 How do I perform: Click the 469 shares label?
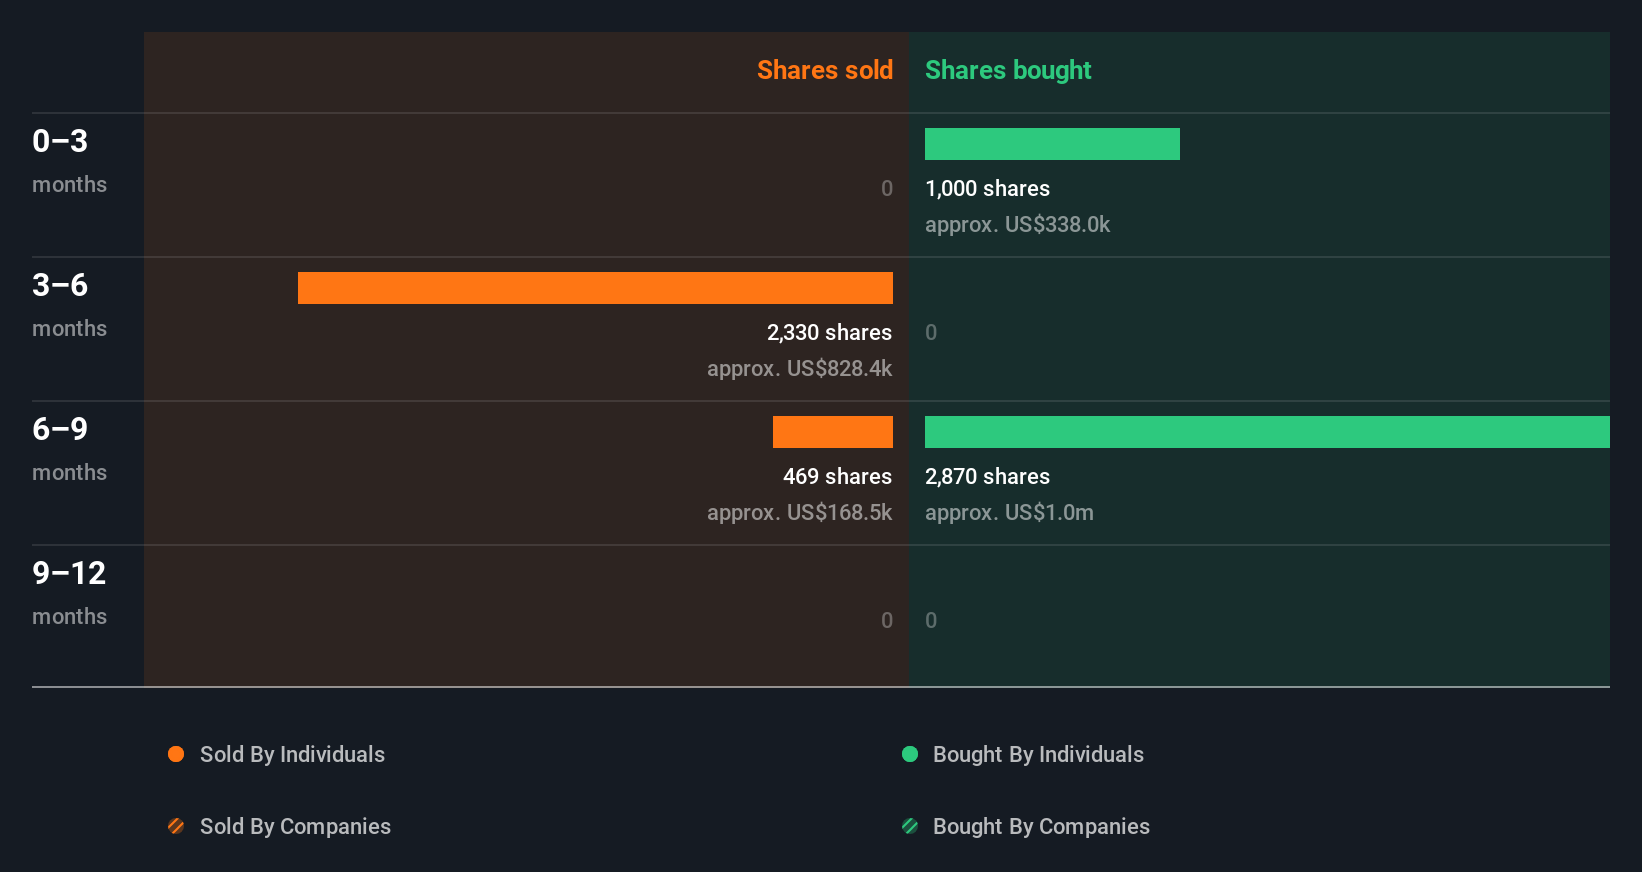[837, 476]
